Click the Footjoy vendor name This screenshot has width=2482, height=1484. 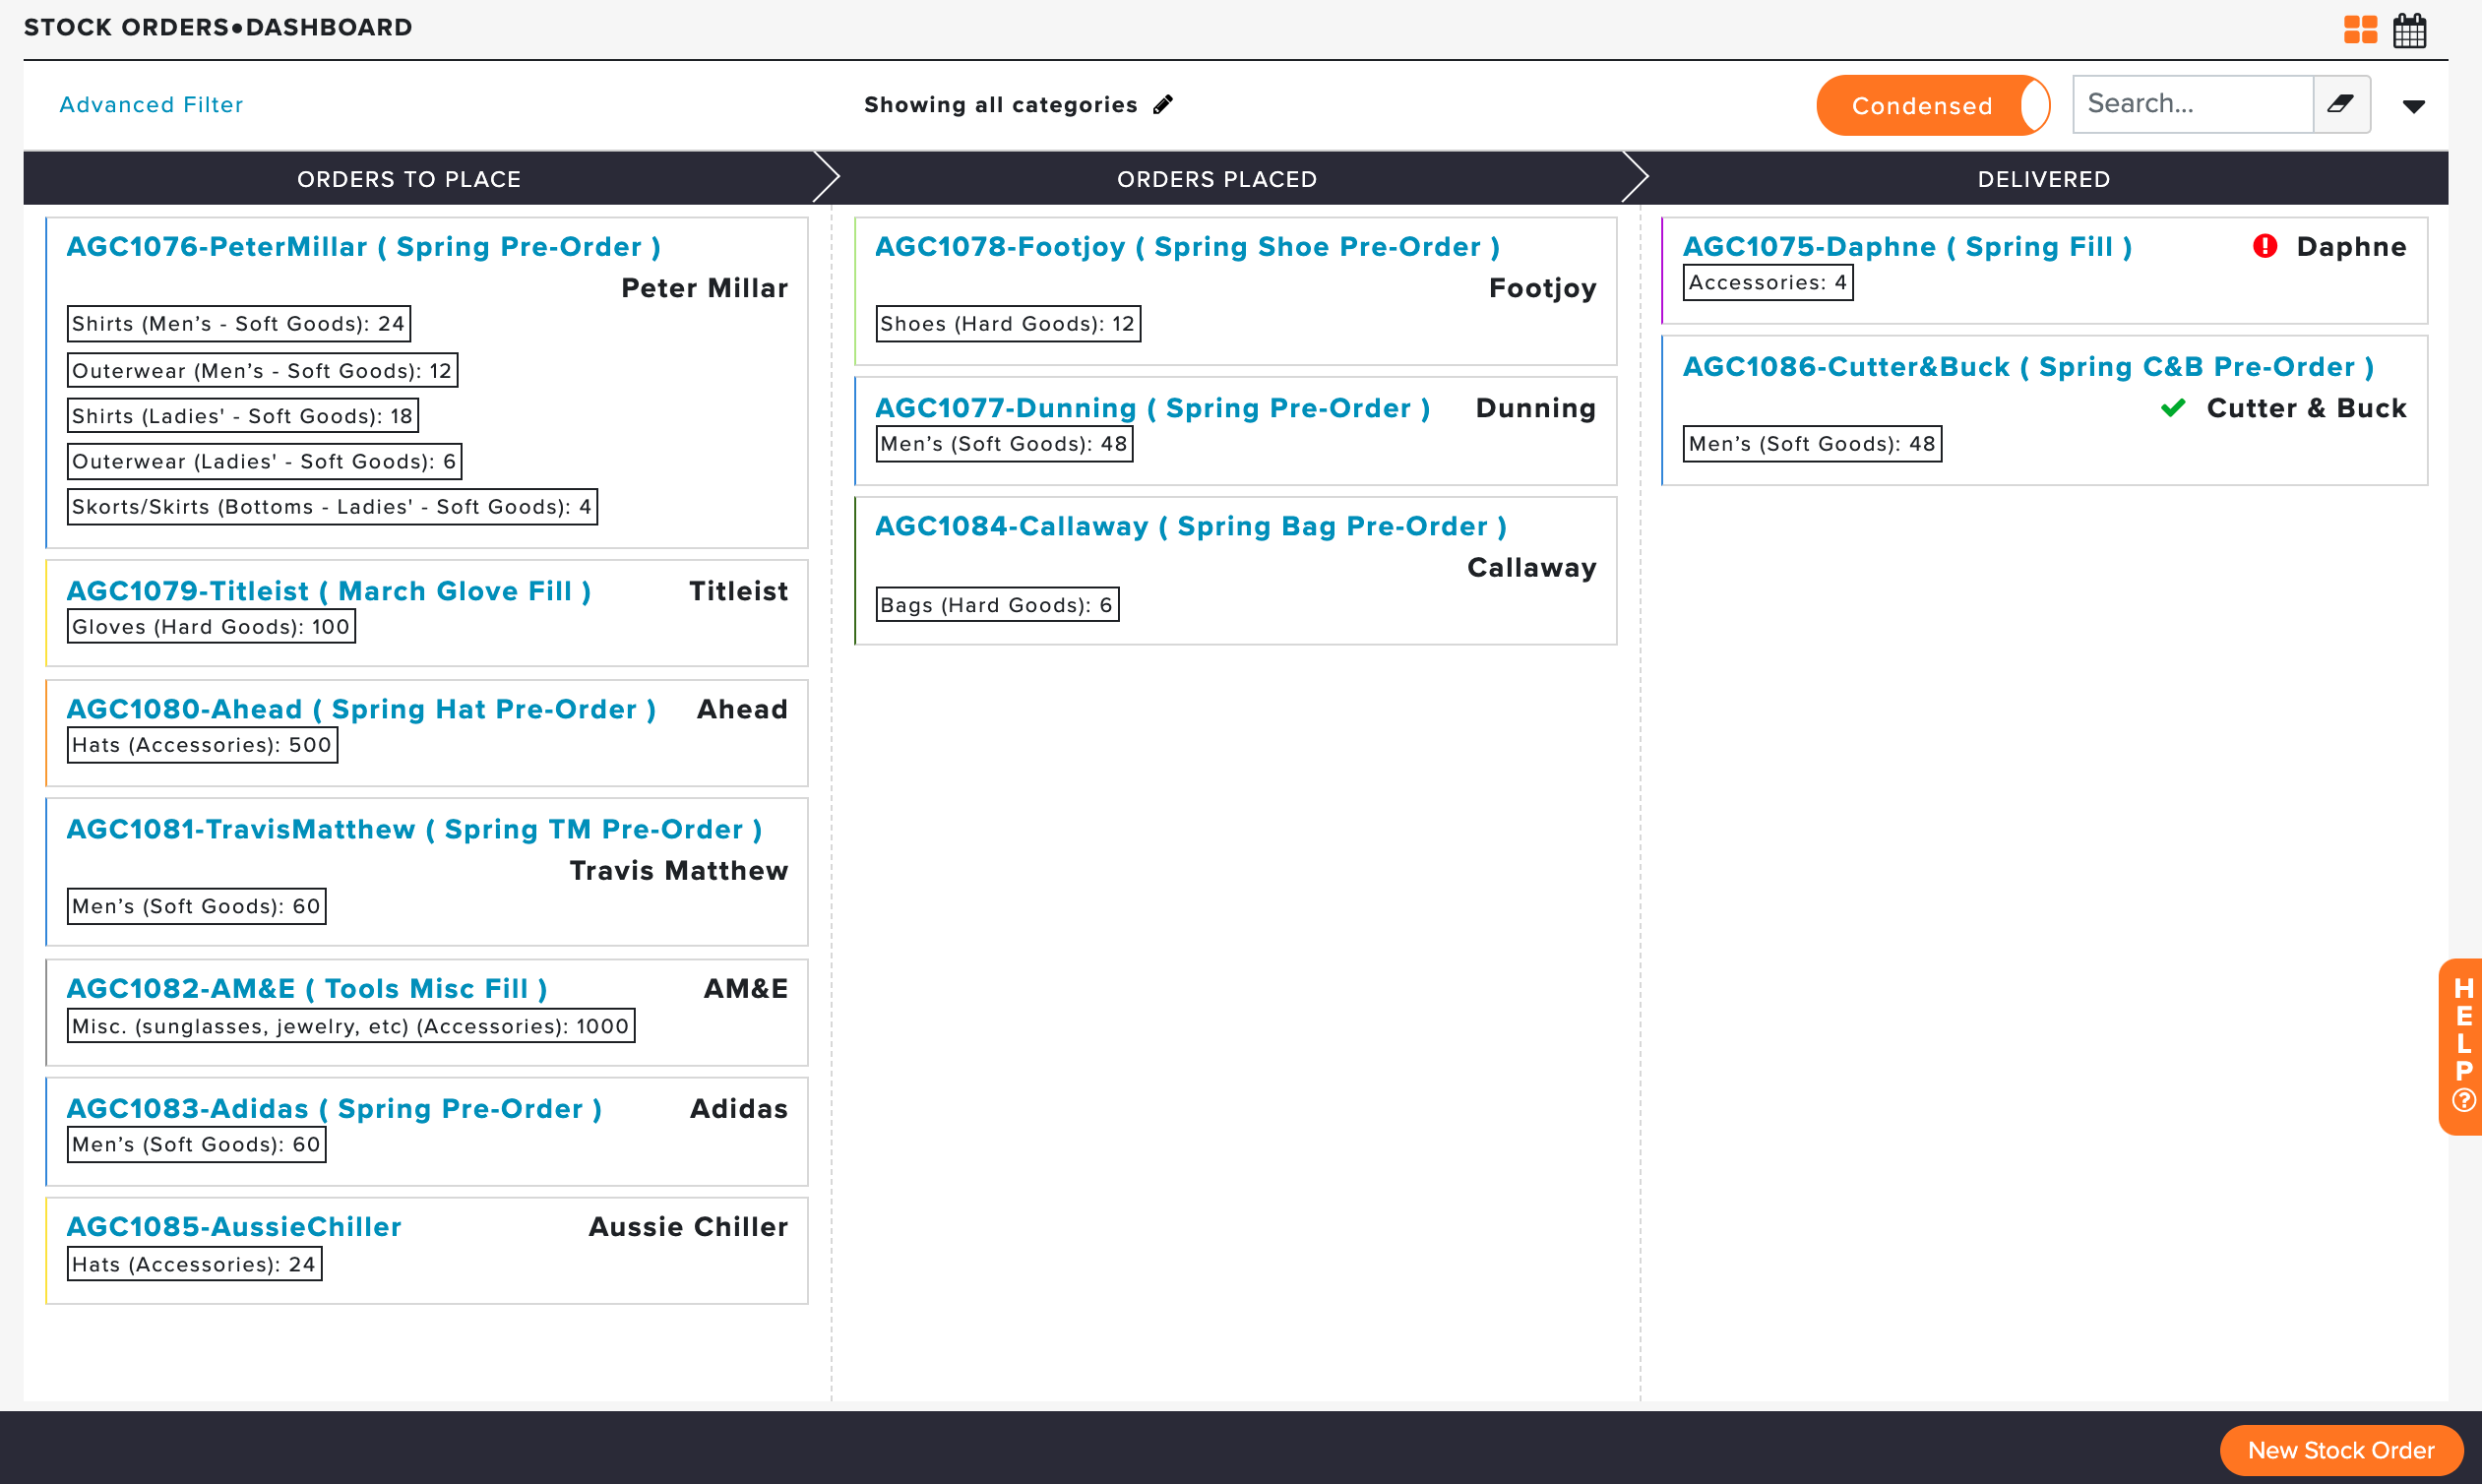(1543, 288)
